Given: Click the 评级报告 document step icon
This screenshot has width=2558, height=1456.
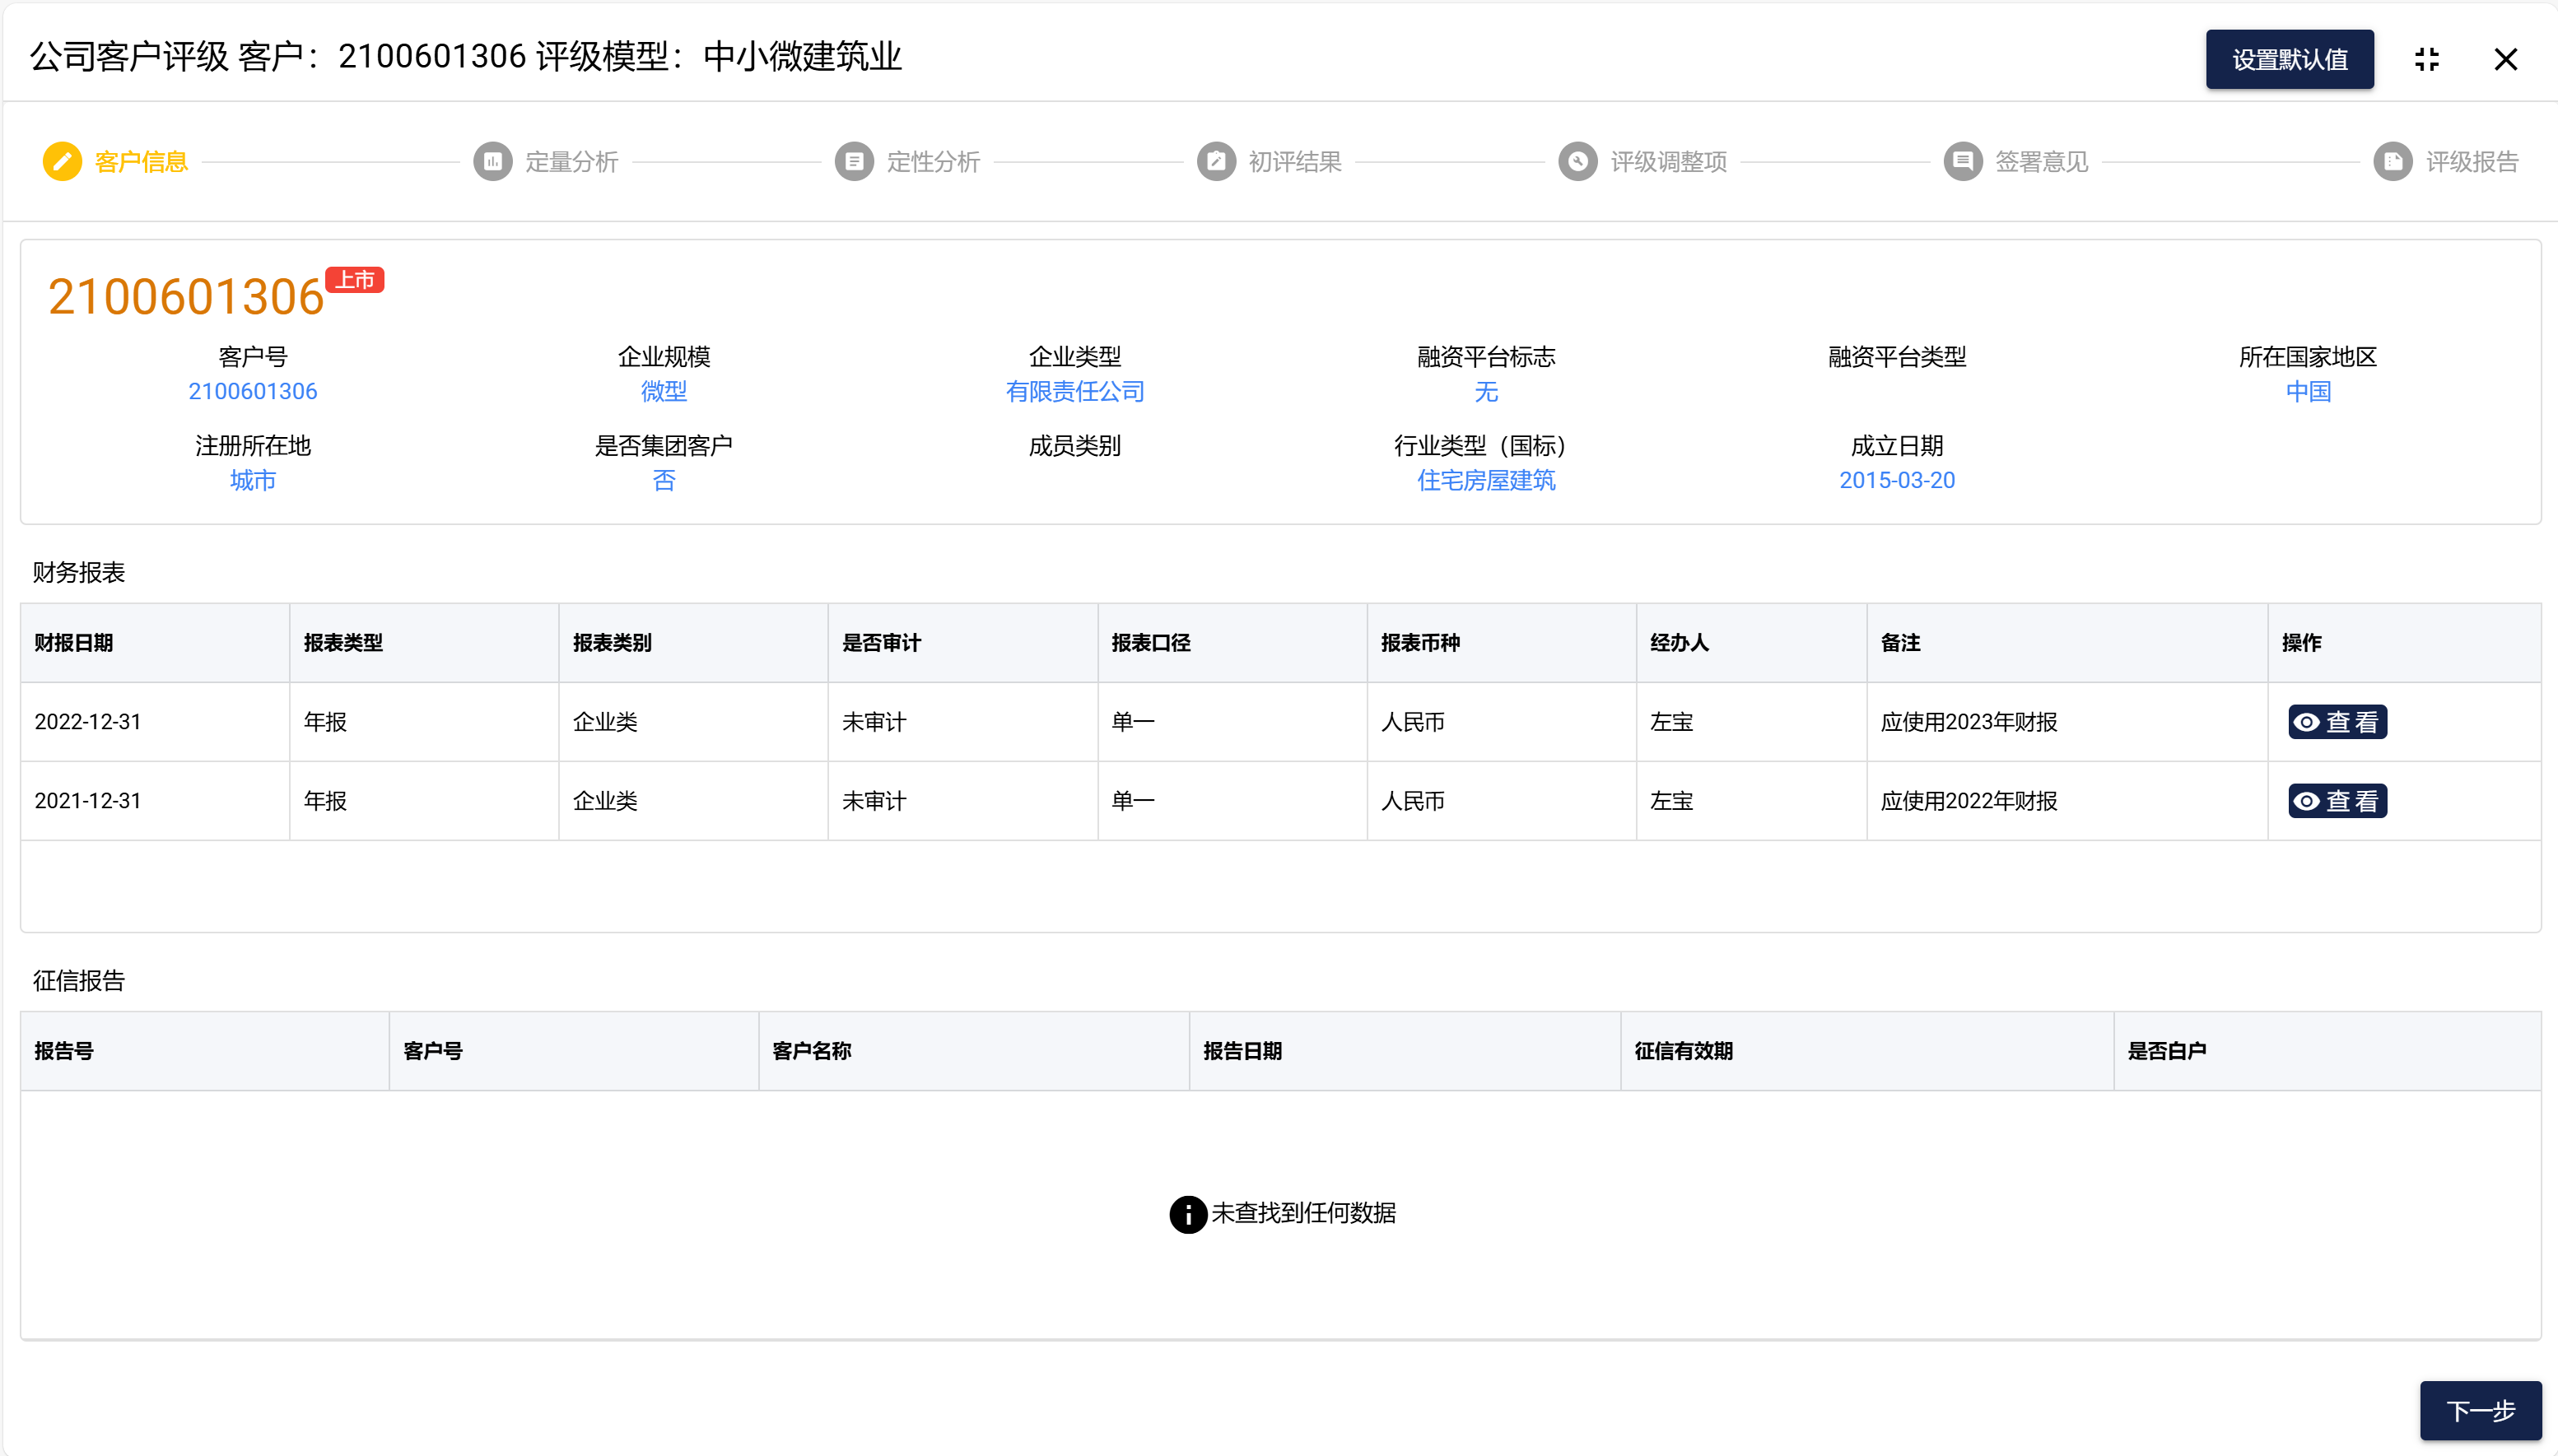Looking at the screenshot, I should click(x=2392, y=161).
